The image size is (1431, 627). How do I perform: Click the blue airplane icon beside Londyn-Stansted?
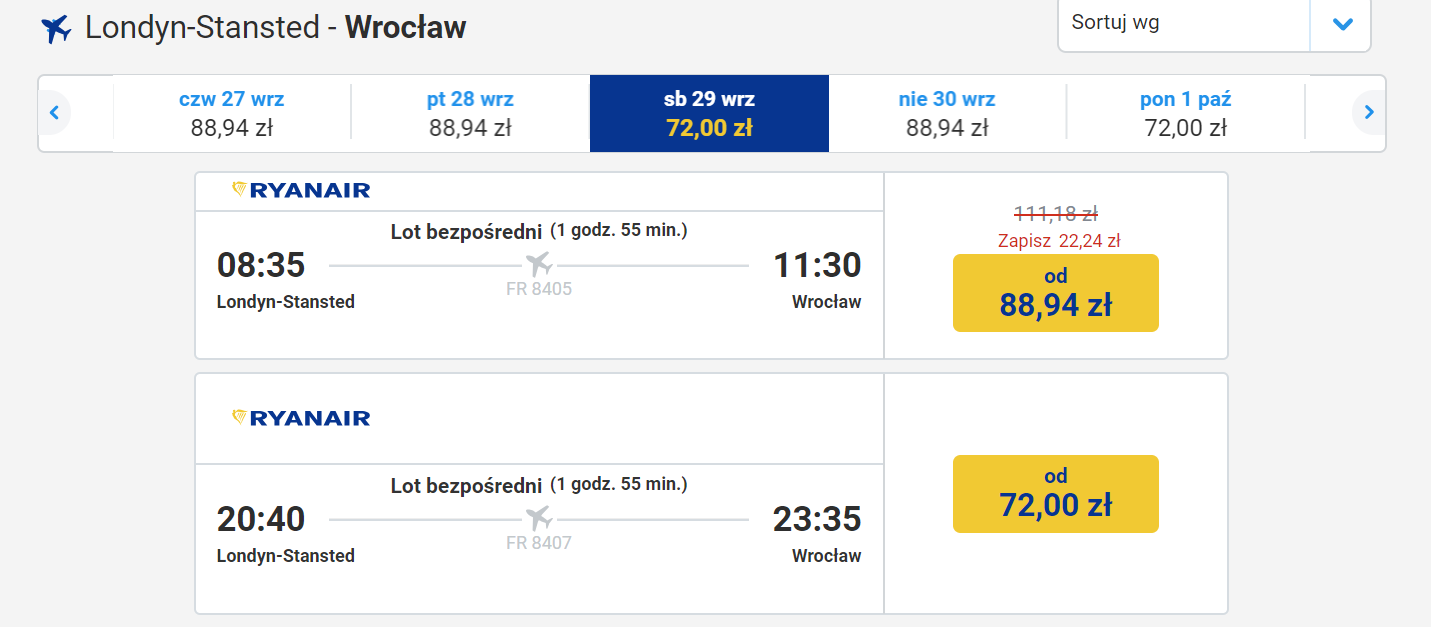pos(56,29)
